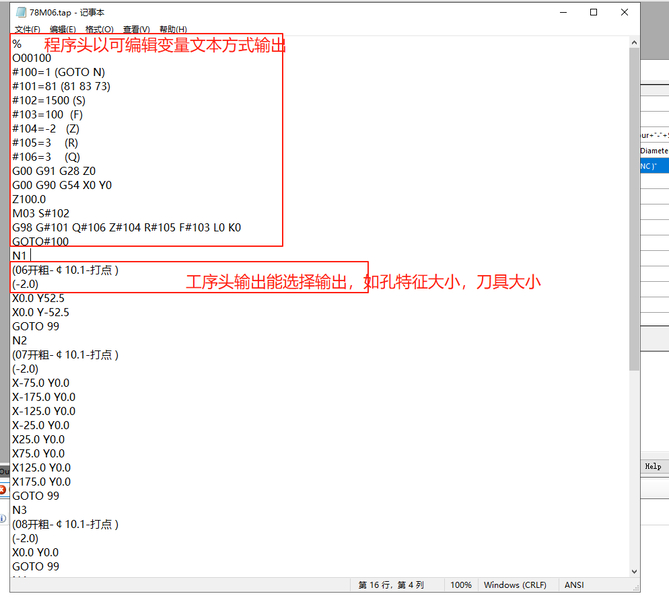Open the 编辑(E) menu

point(63,29)
